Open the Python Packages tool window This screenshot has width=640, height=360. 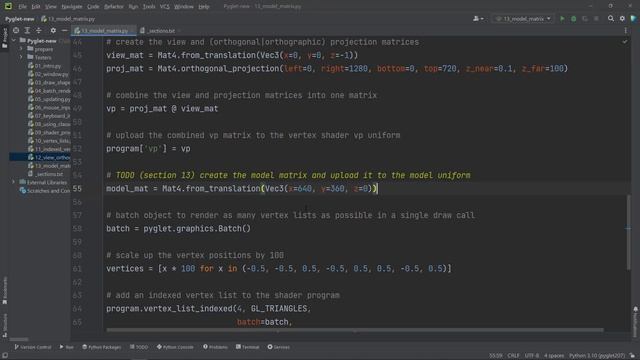[x=102, y=347]
